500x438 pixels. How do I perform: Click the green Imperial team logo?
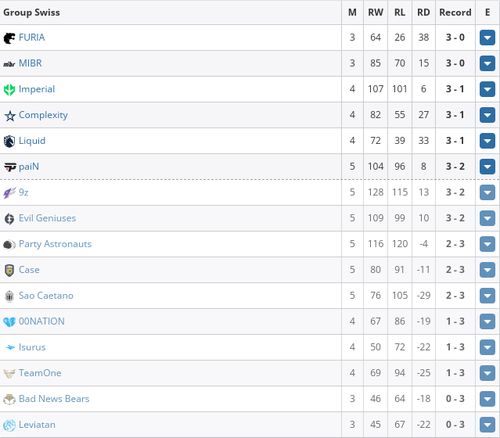[x=9, y=90]
